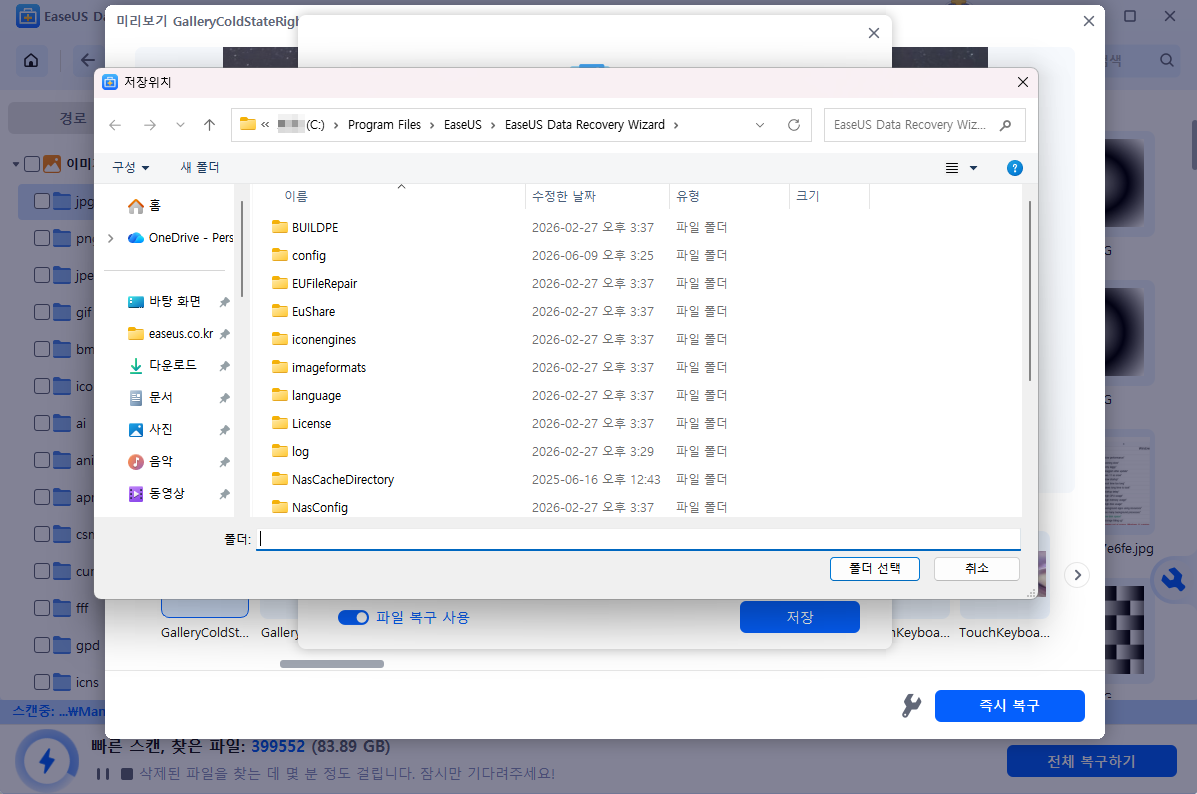
Task: Show next preview thumbnails arrow
Action: [1077, 575]
